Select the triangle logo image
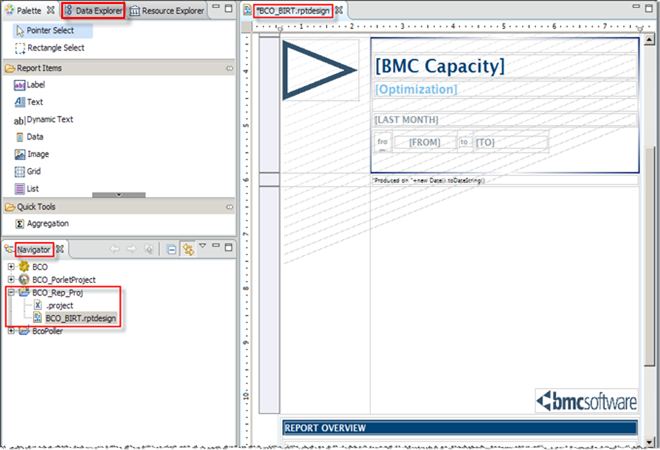 (x=320, y=70)
